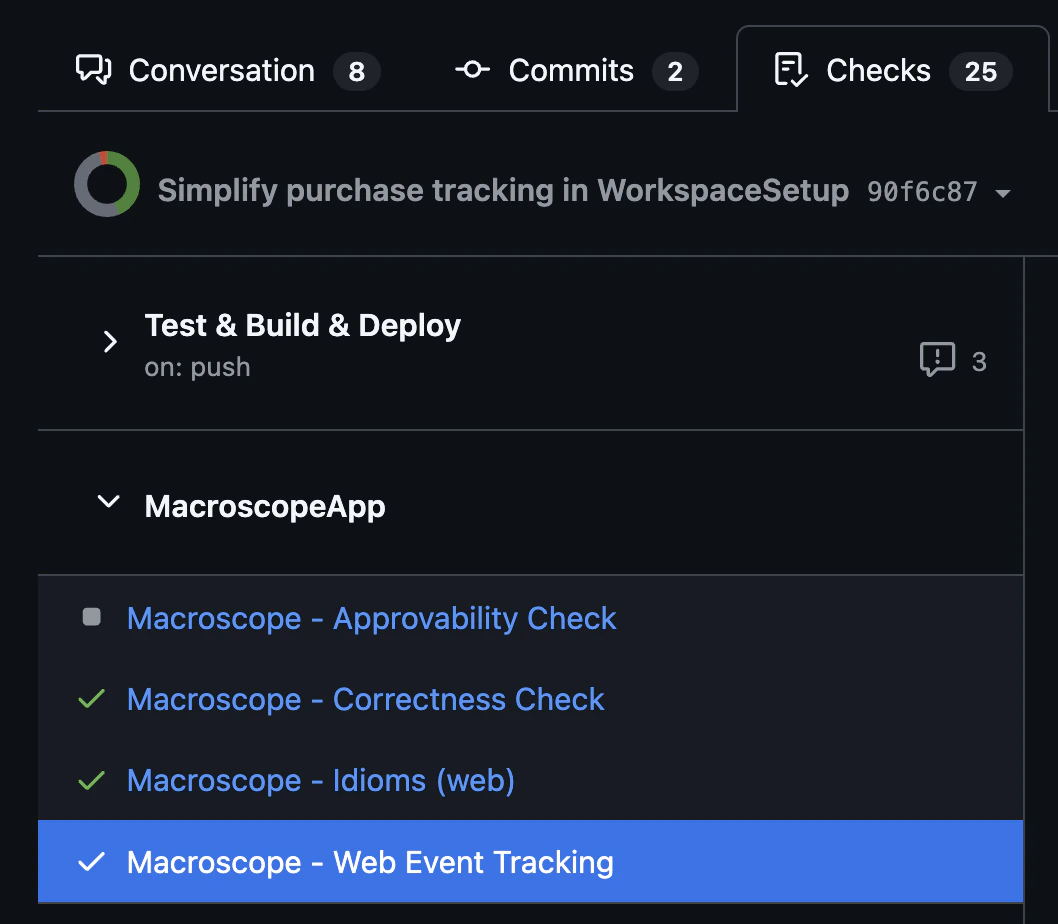This screenshot has height=924, width=1058.
Task: Collapse the MacroscopeApp group
Action: (x=107, y=503)
